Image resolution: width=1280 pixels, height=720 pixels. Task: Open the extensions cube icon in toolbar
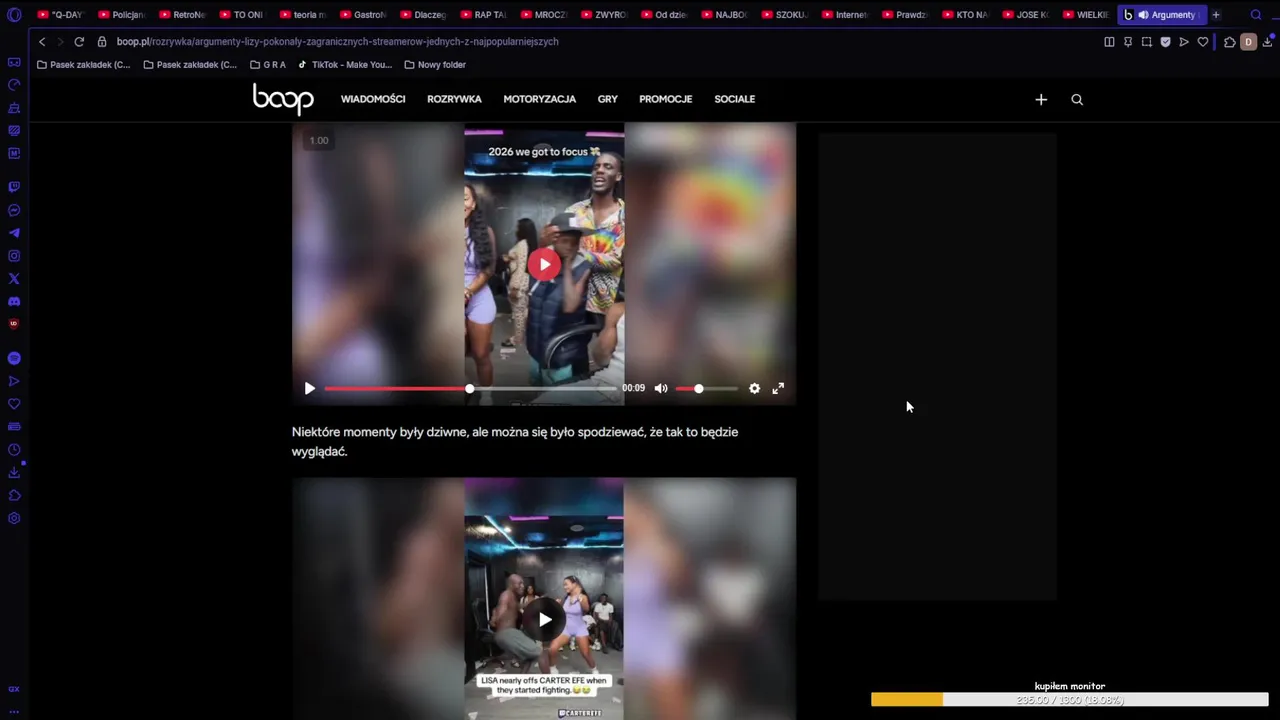click(1229, 42)
